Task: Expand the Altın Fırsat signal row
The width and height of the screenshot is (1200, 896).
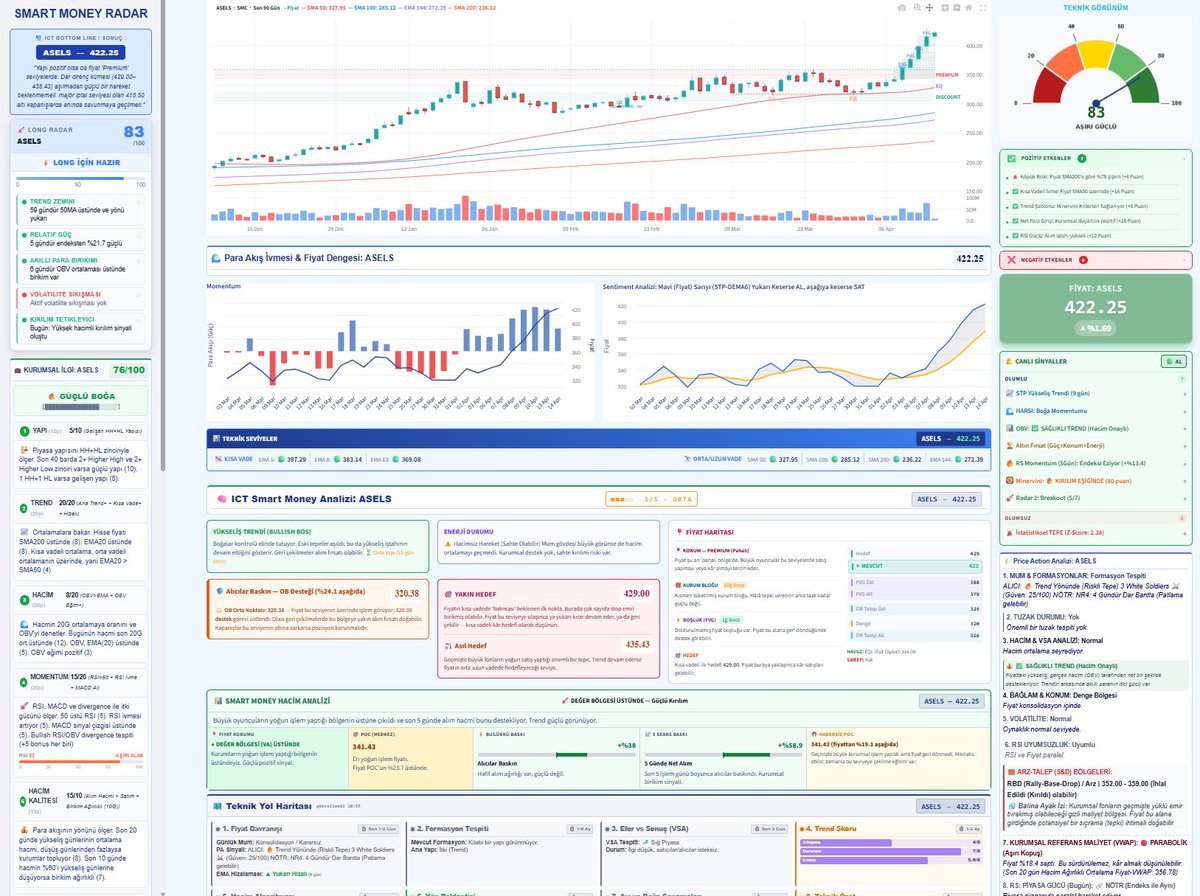Action: click(1184, 445)
